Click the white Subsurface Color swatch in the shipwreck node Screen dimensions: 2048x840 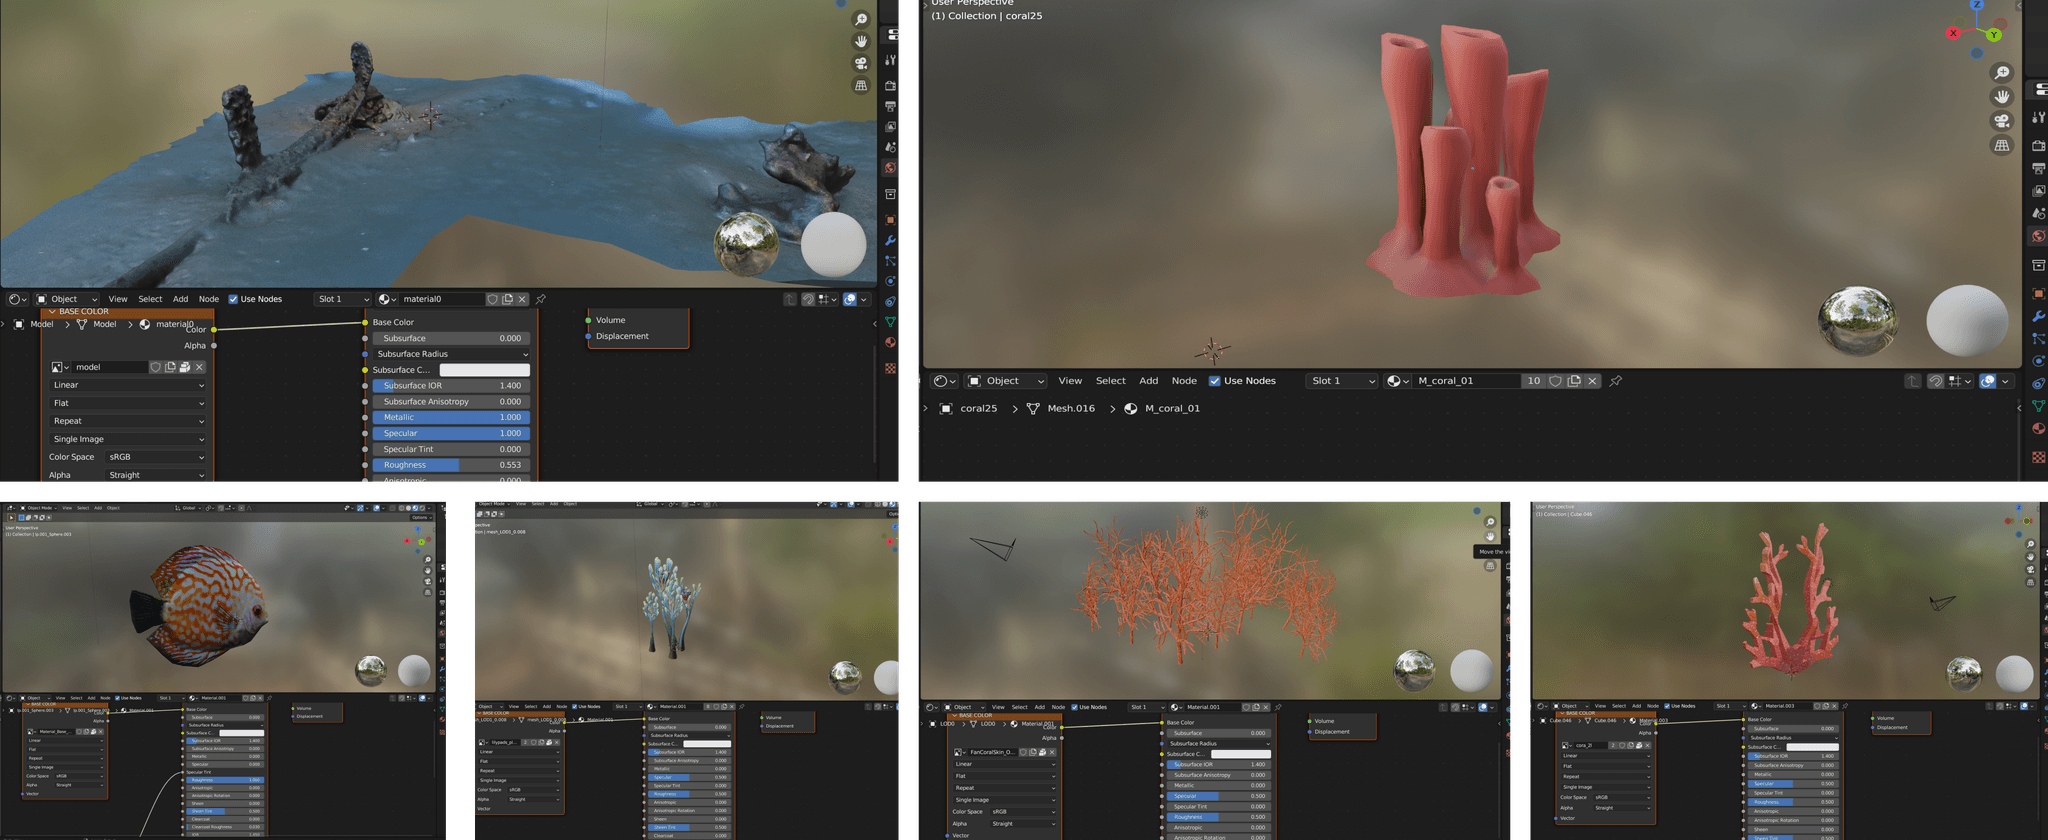coord(484,370)
